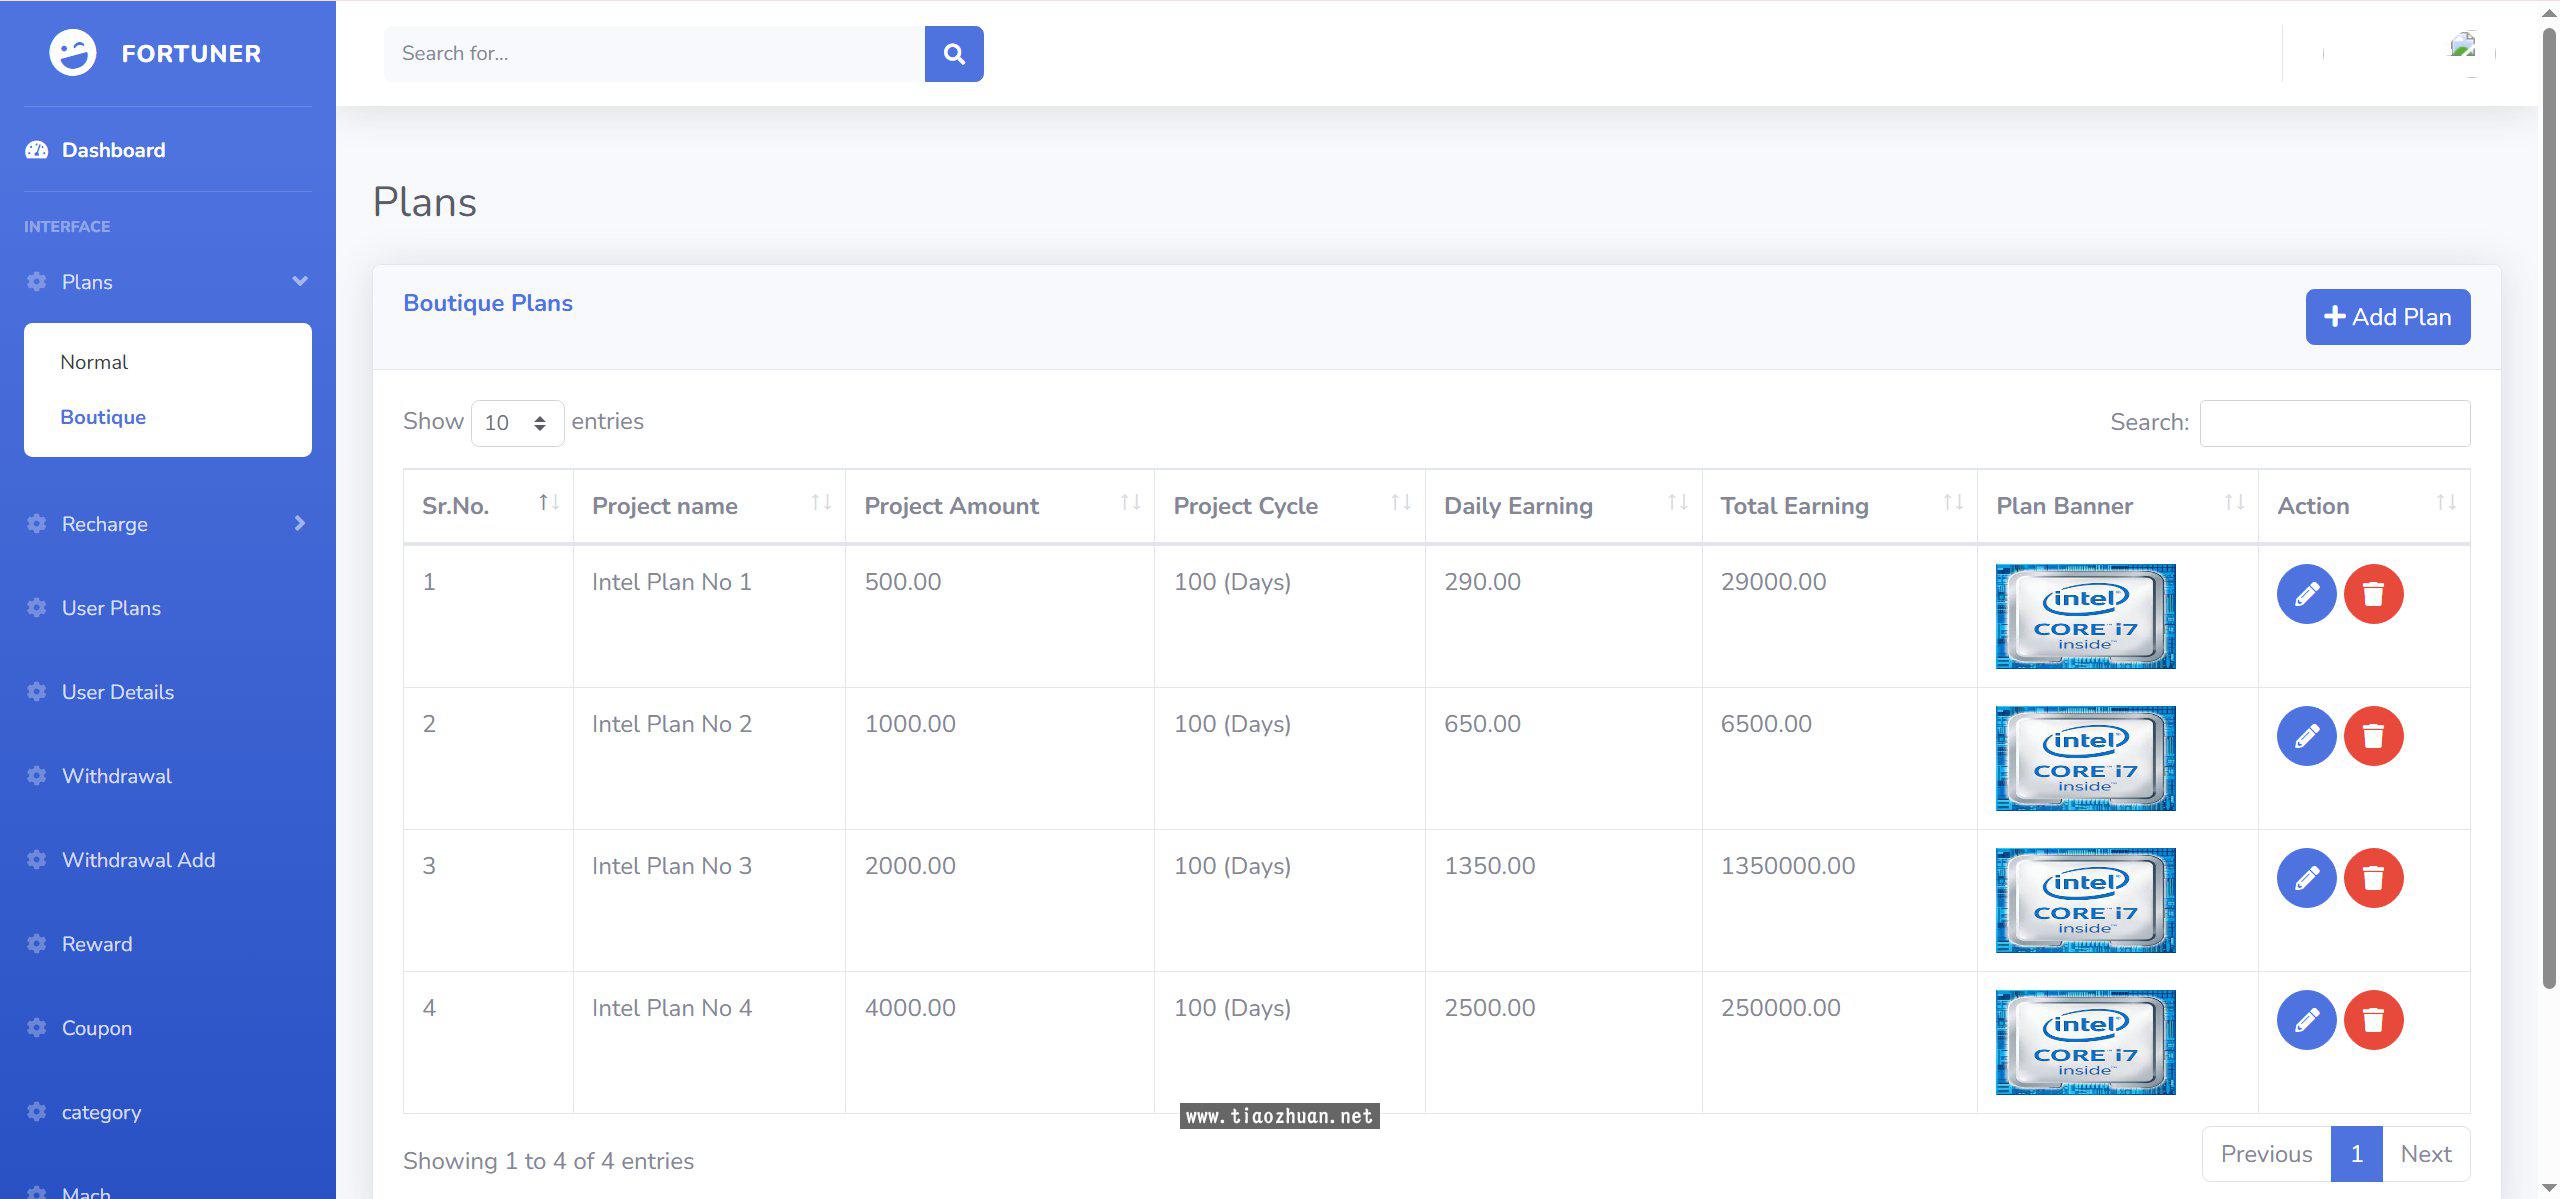Image resolution: width=2560 pixels, height=1199 pixels.
Task: Click the gear icon beside Withdrawal
Action: 37,776
